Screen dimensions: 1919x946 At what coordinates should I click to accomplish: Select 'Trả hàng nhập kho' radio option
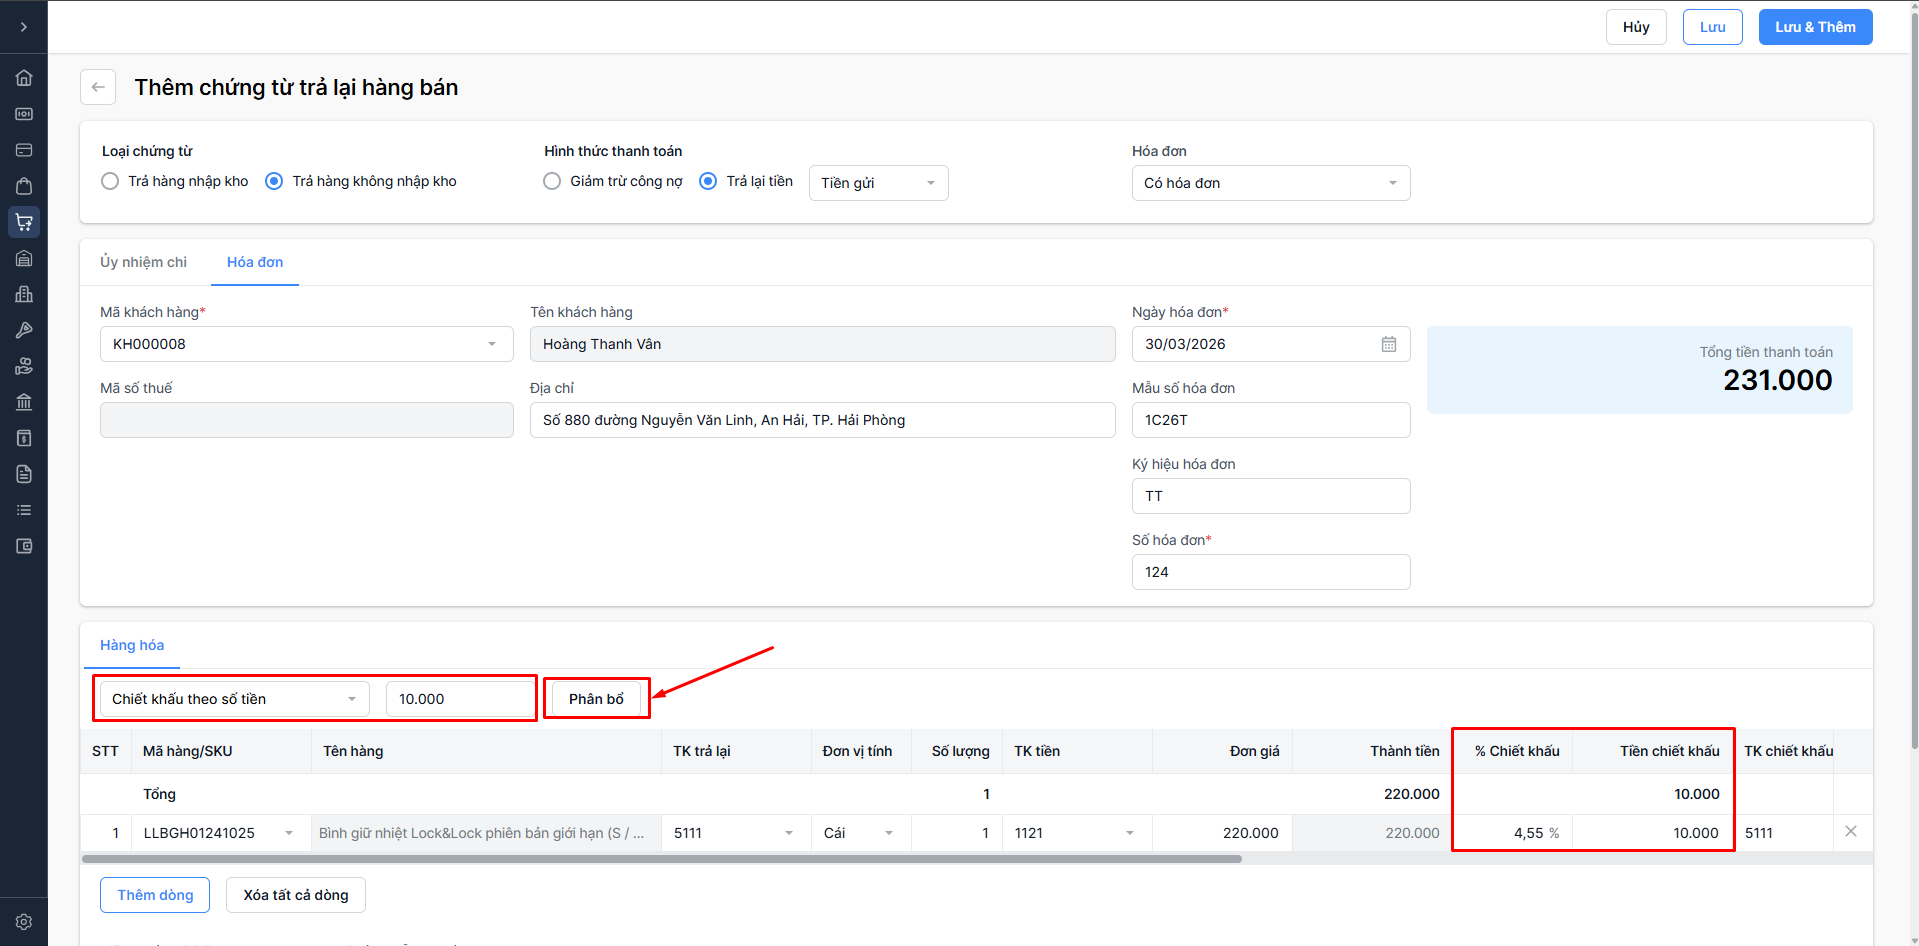click(x=111, y=181)
